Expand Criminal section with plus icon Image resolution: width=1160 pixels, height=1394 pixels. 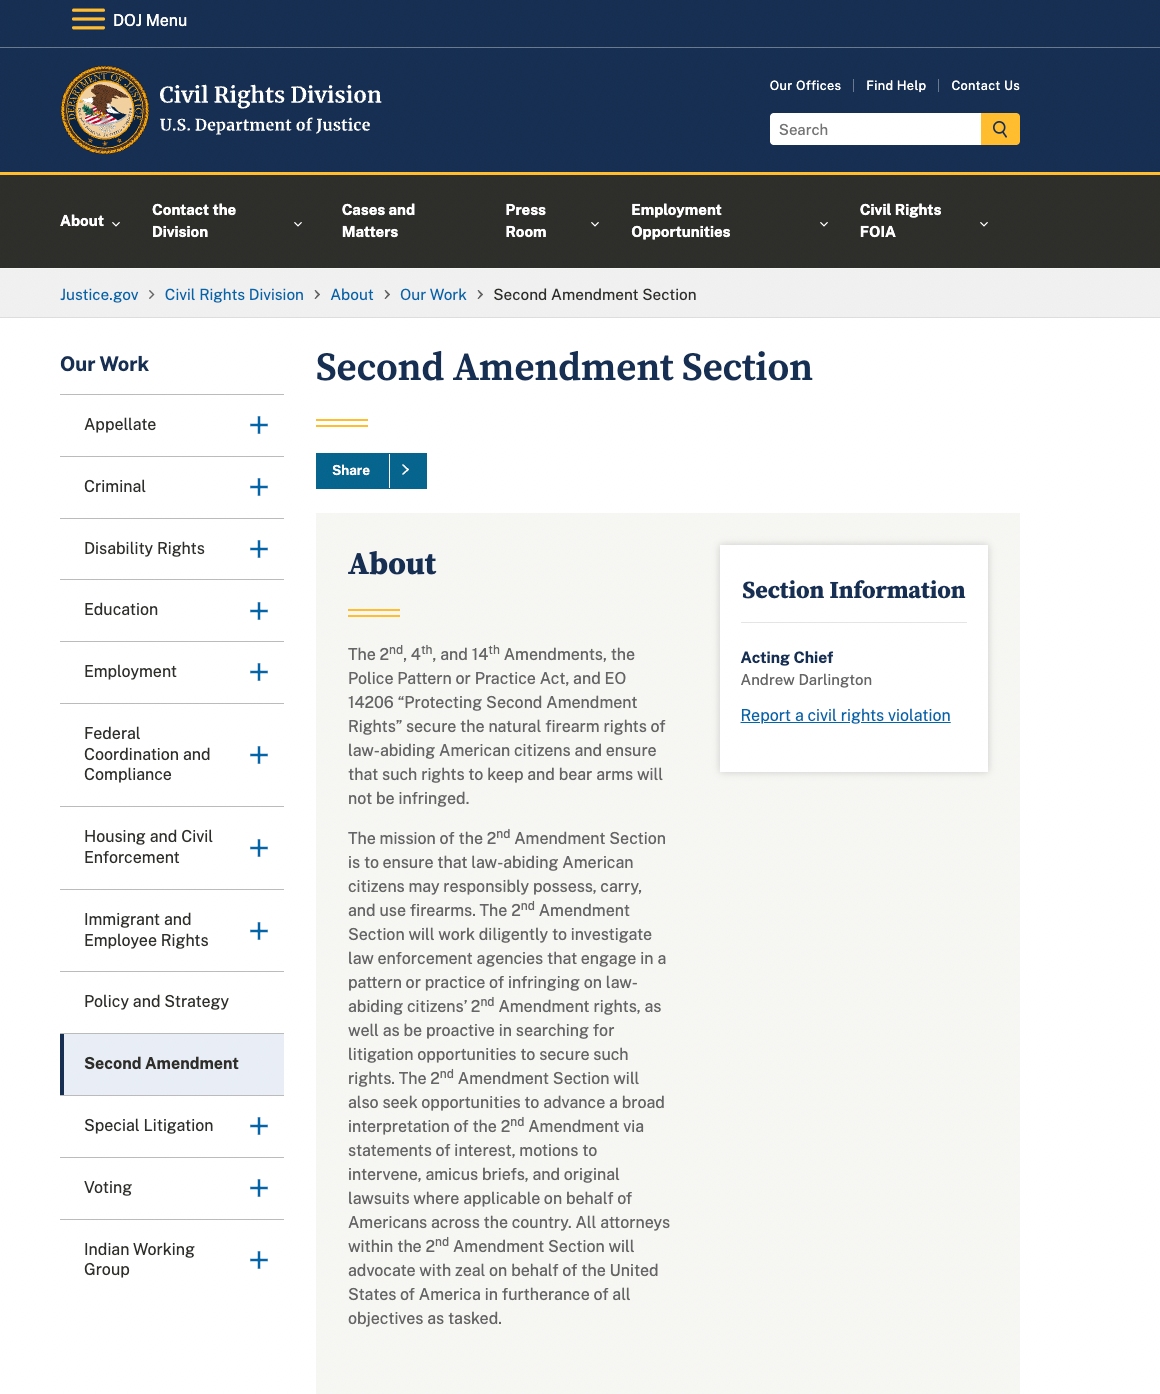(259, 487)
